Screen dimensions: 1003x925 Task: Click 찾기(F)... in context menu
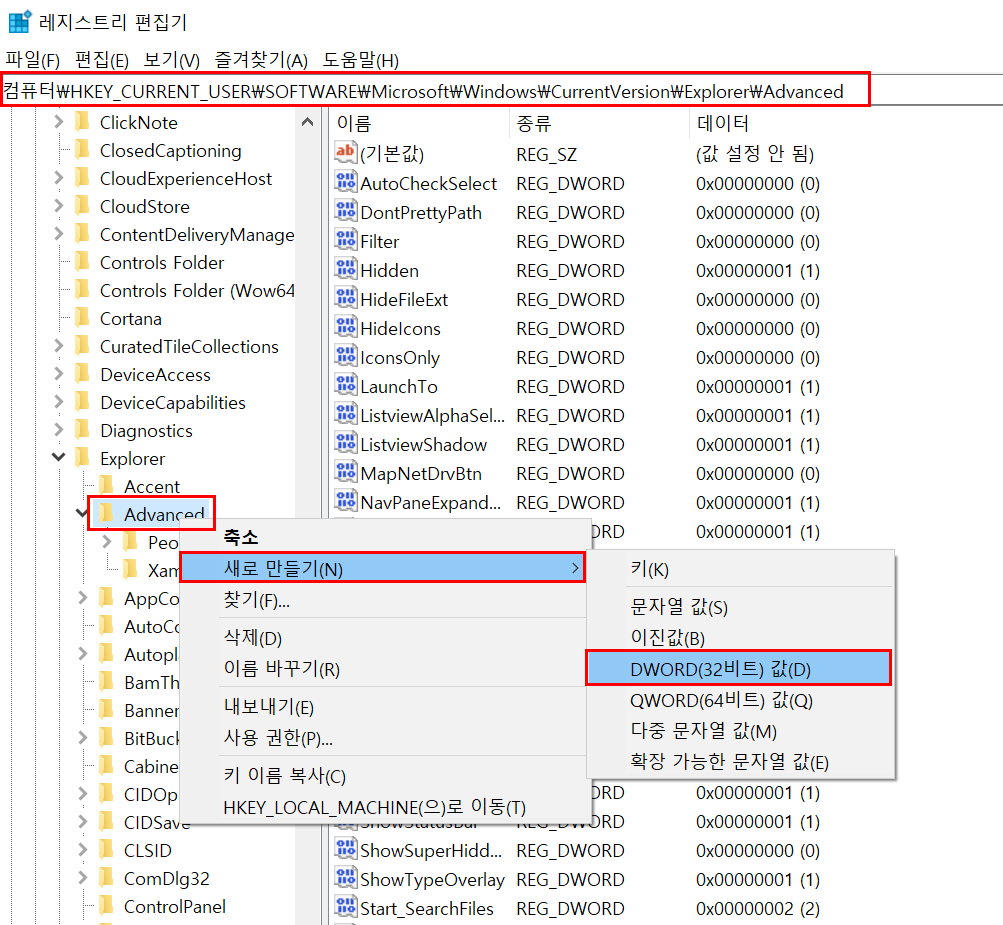tap(383, 600)
